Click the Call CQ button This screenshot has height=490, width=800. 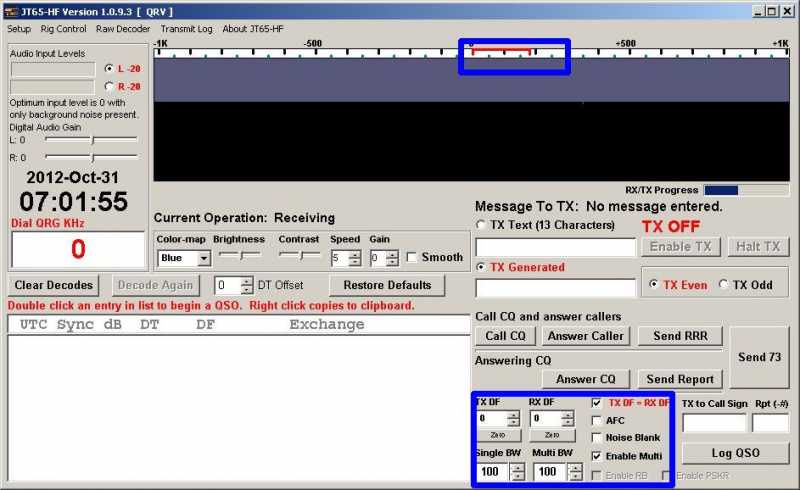[505, 336]
